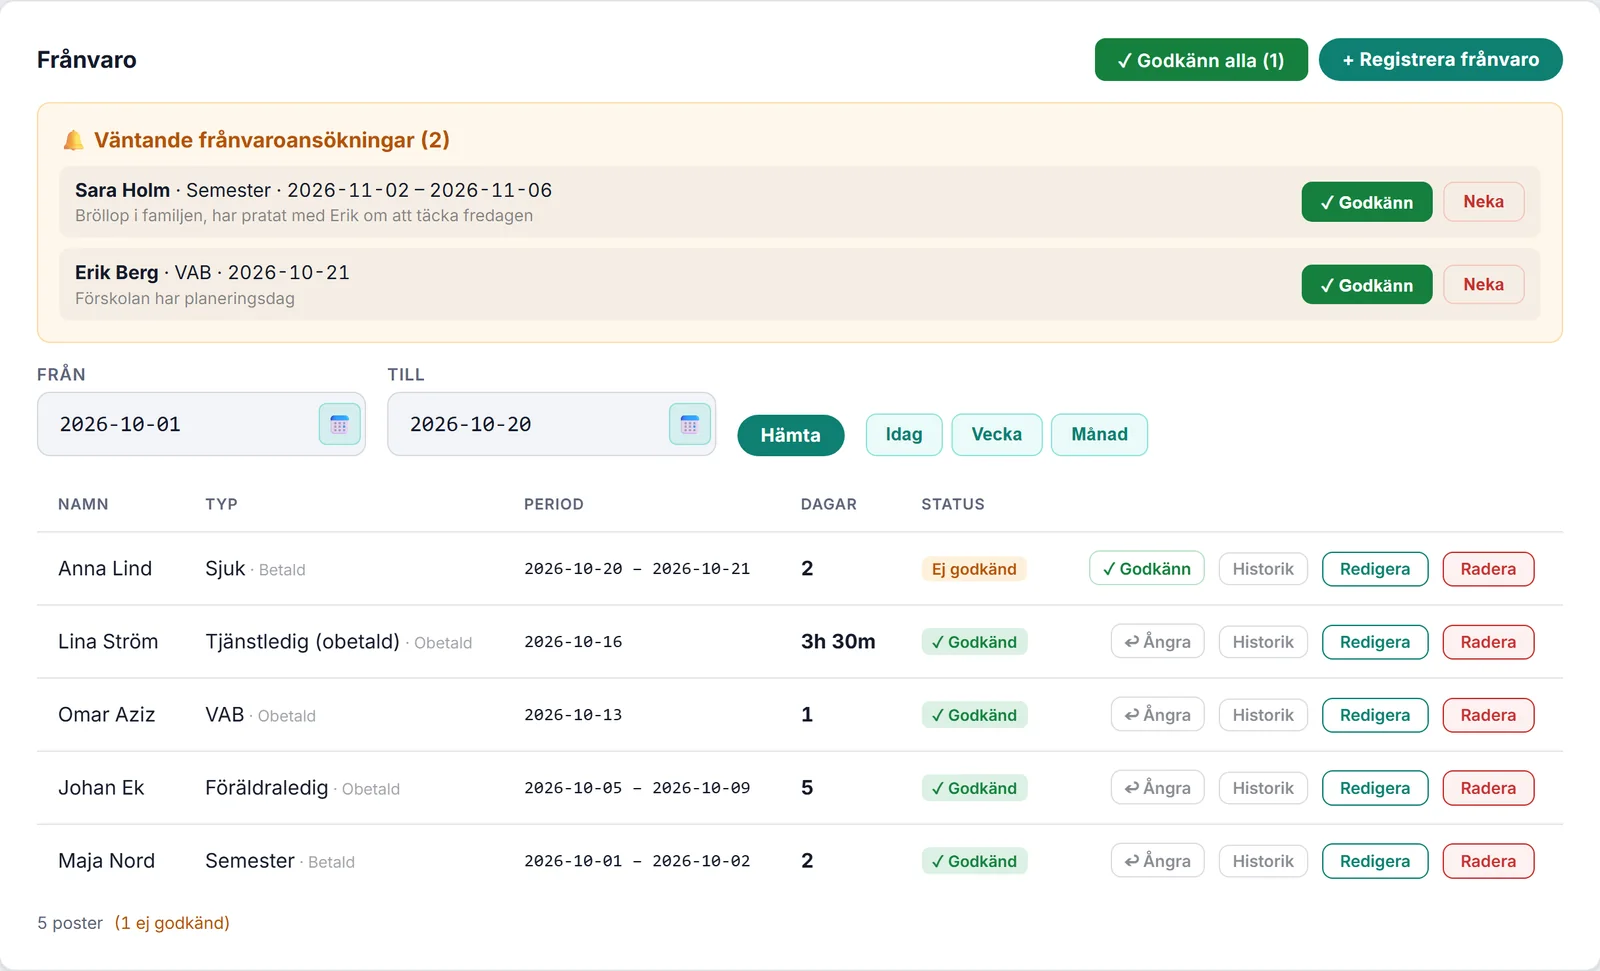Undo approval for Lina Ström
This screenshot has height=971, width=1600.
click(1157, 642)
